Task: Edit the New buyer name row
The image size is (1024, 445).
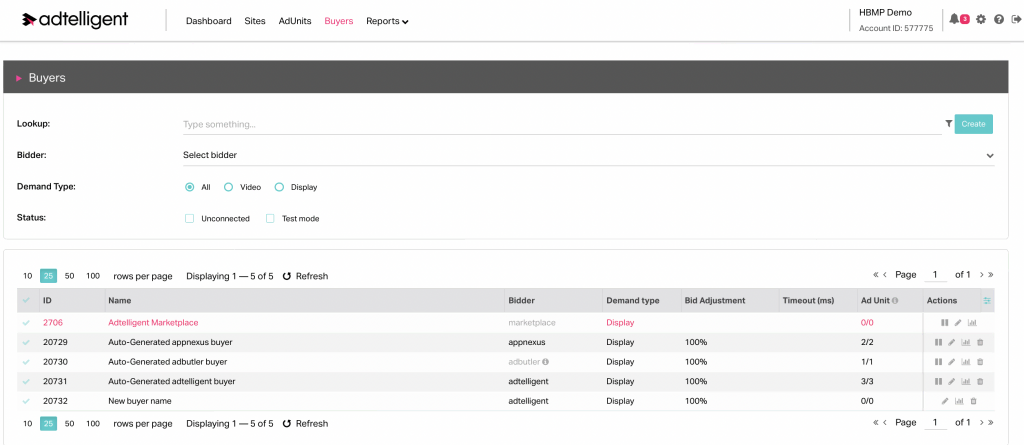Action: point(945,401)
